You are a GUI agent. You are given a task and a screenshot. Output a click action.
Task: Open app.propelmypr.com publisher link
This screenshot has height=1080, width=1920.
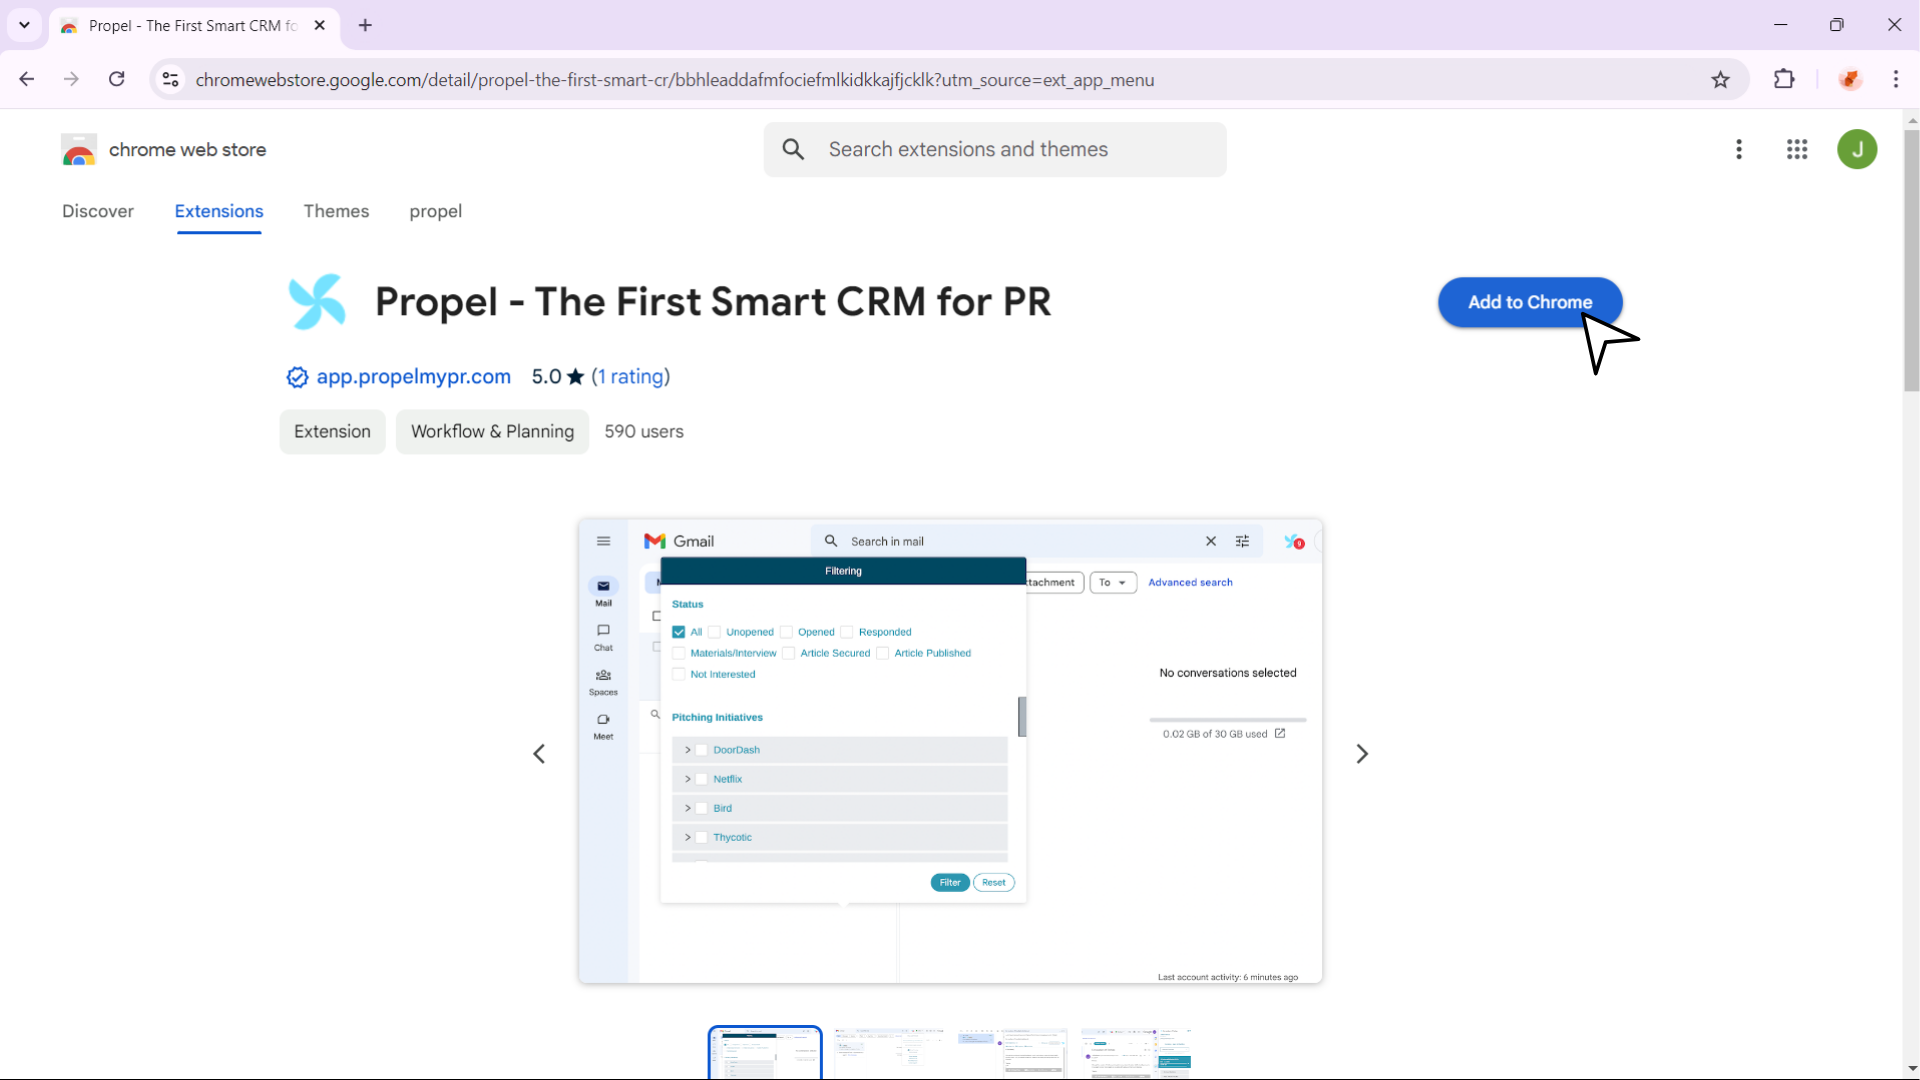(x=413, y=376)
